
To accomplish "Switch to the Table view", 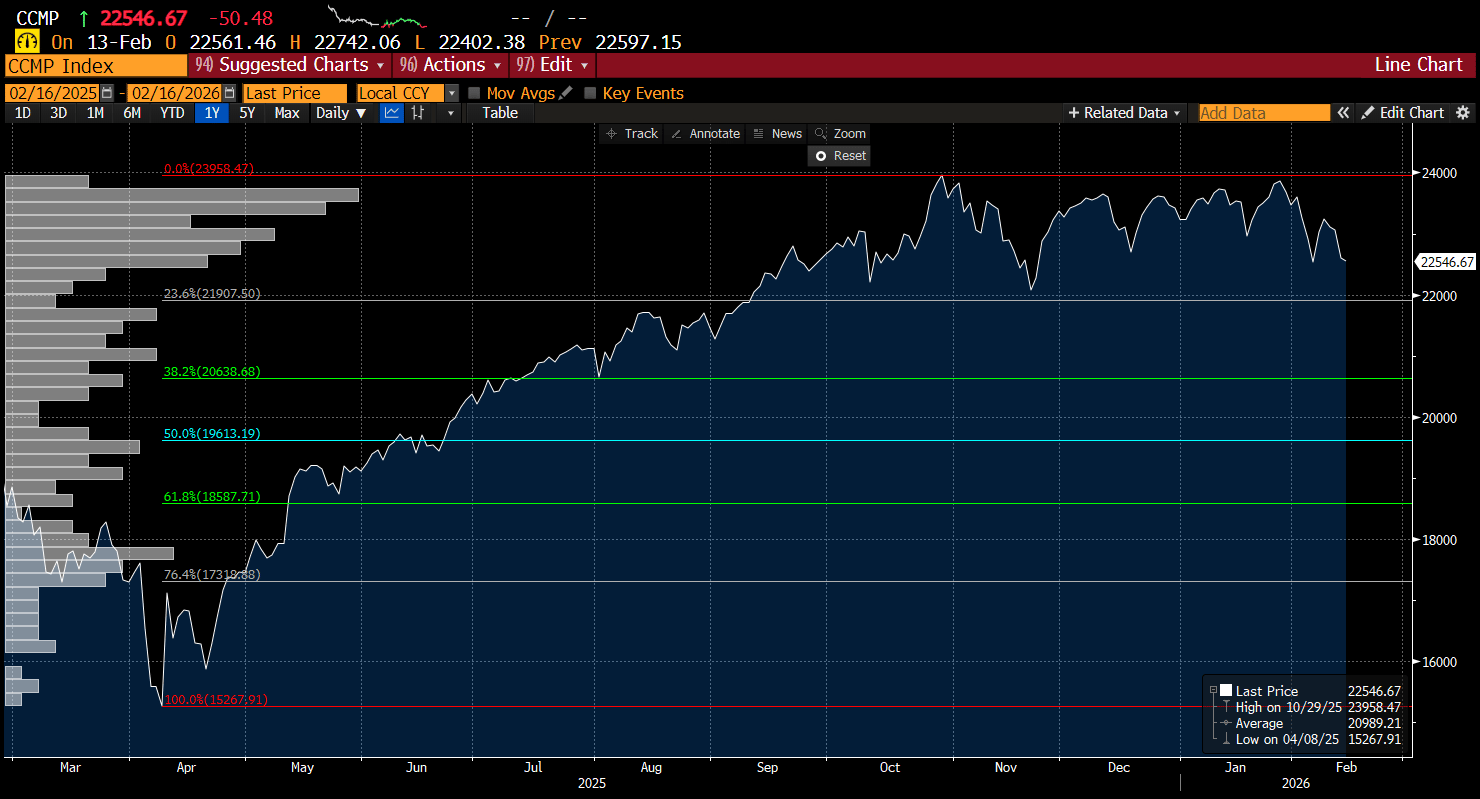I will (500, 113).
